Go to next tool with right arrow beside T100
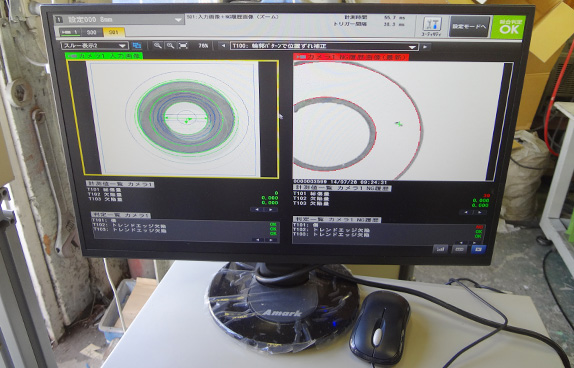 click(425, 47)
